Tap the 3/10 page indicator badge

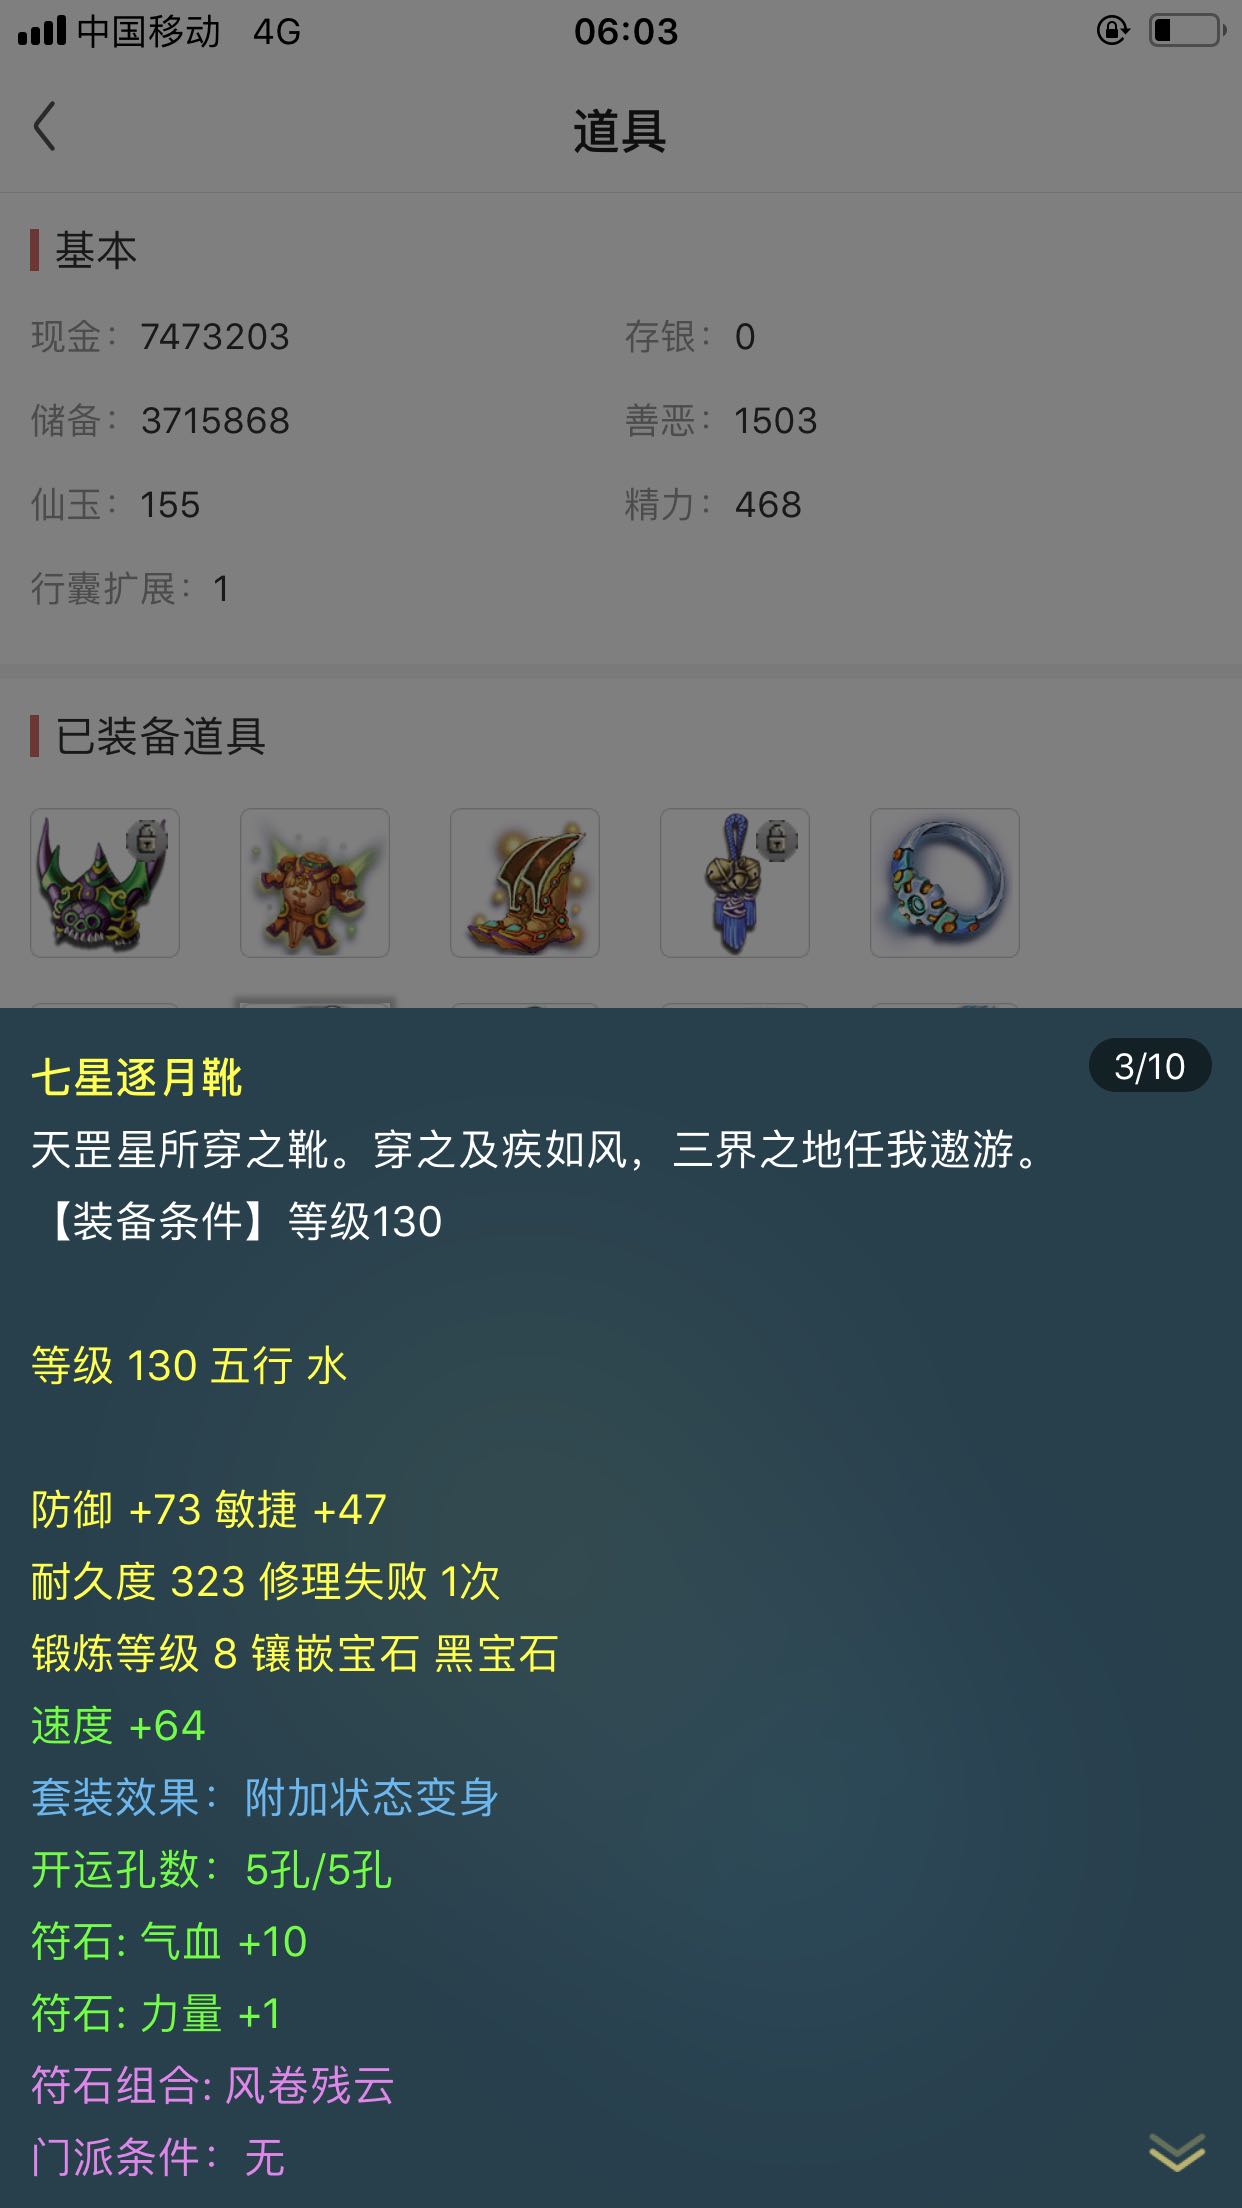(x=1150, y=1066)
